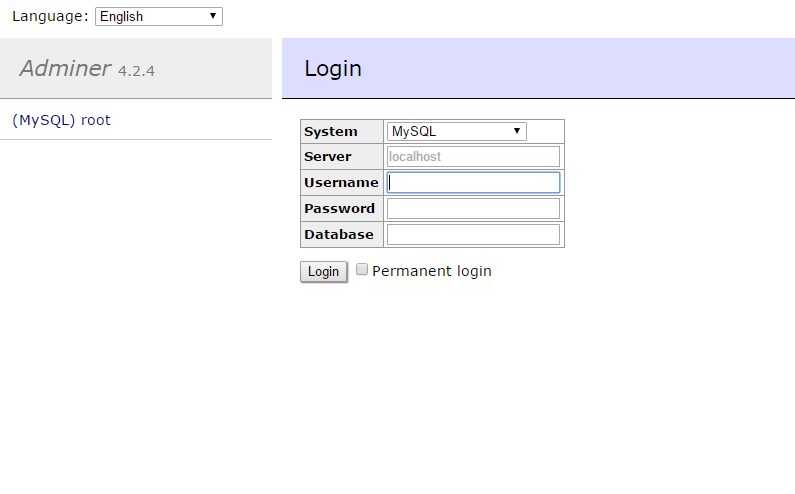Click the Password row label
The height and width of the screenshot is (494, 795).
point(339,209)
